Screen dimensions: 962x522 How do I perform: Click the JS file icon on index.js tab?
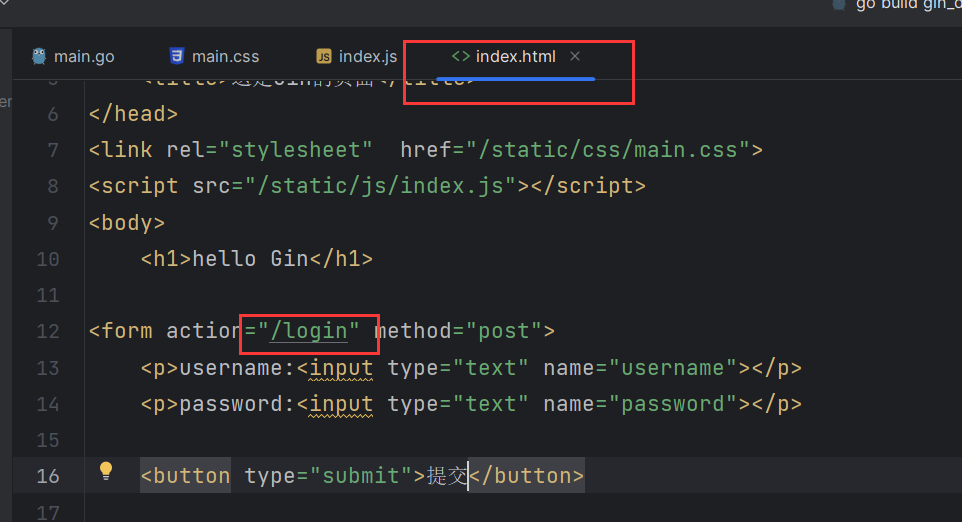(x=323, y=56)
